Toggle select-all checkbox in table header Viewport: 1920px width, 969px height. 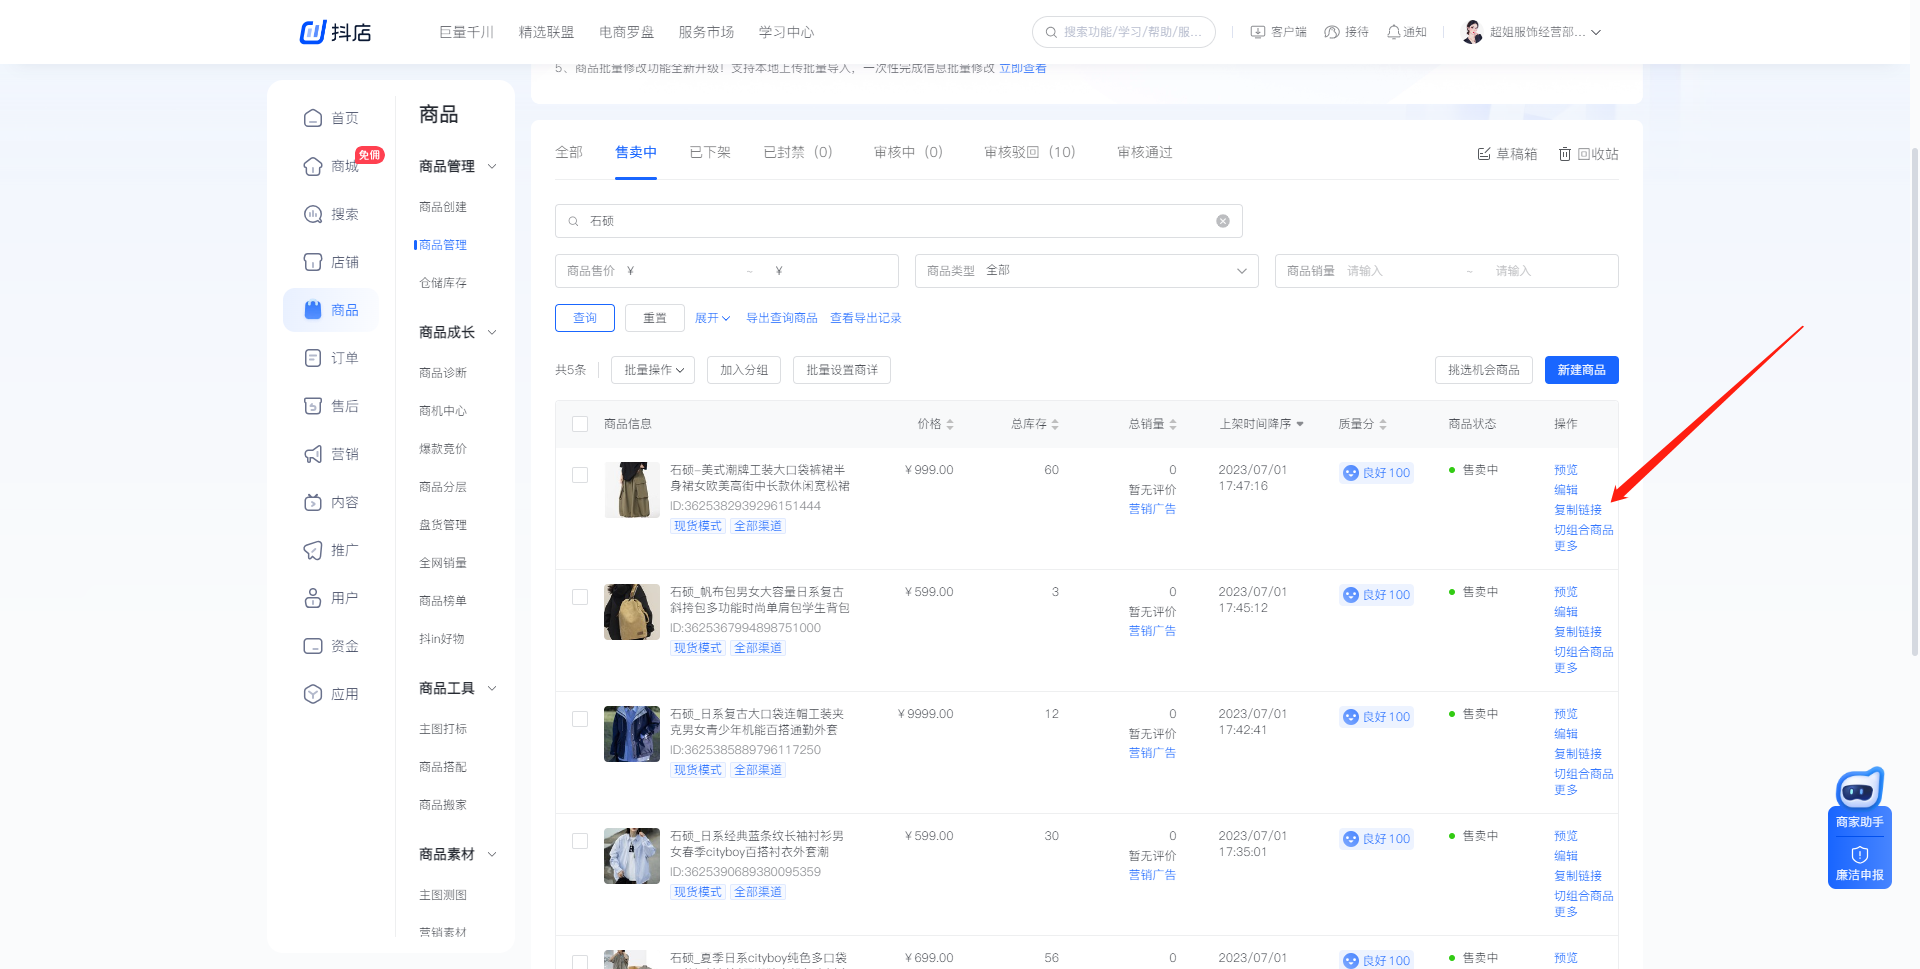point(580,424)
